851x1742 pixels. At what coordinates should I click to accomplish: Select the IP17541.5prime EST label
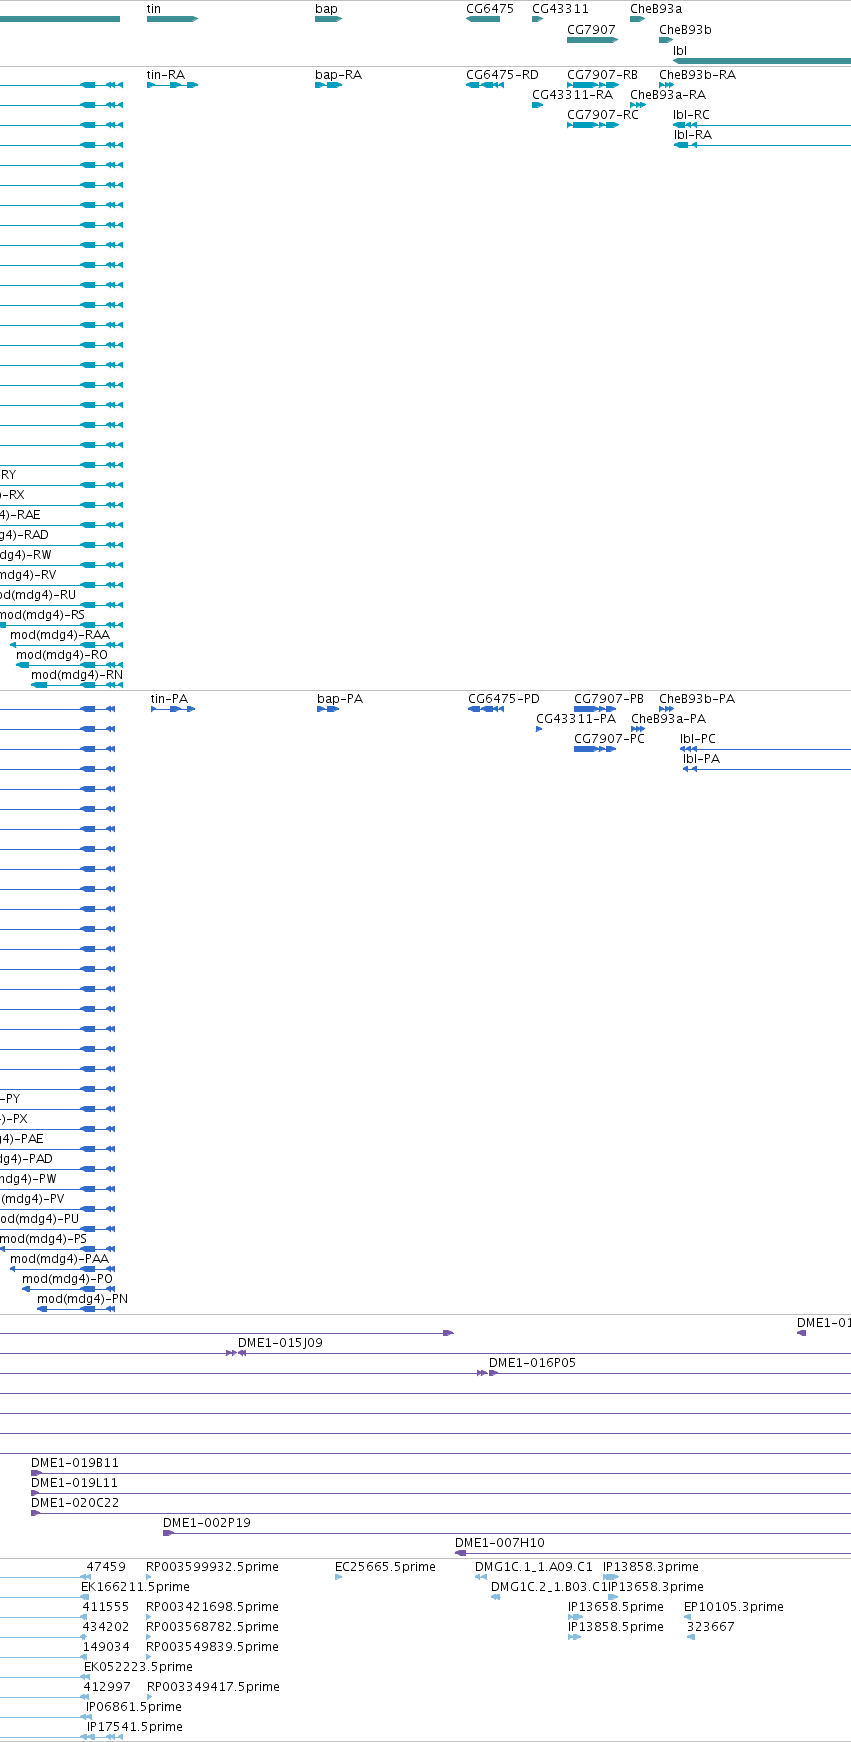click(x=135, y=1727)
